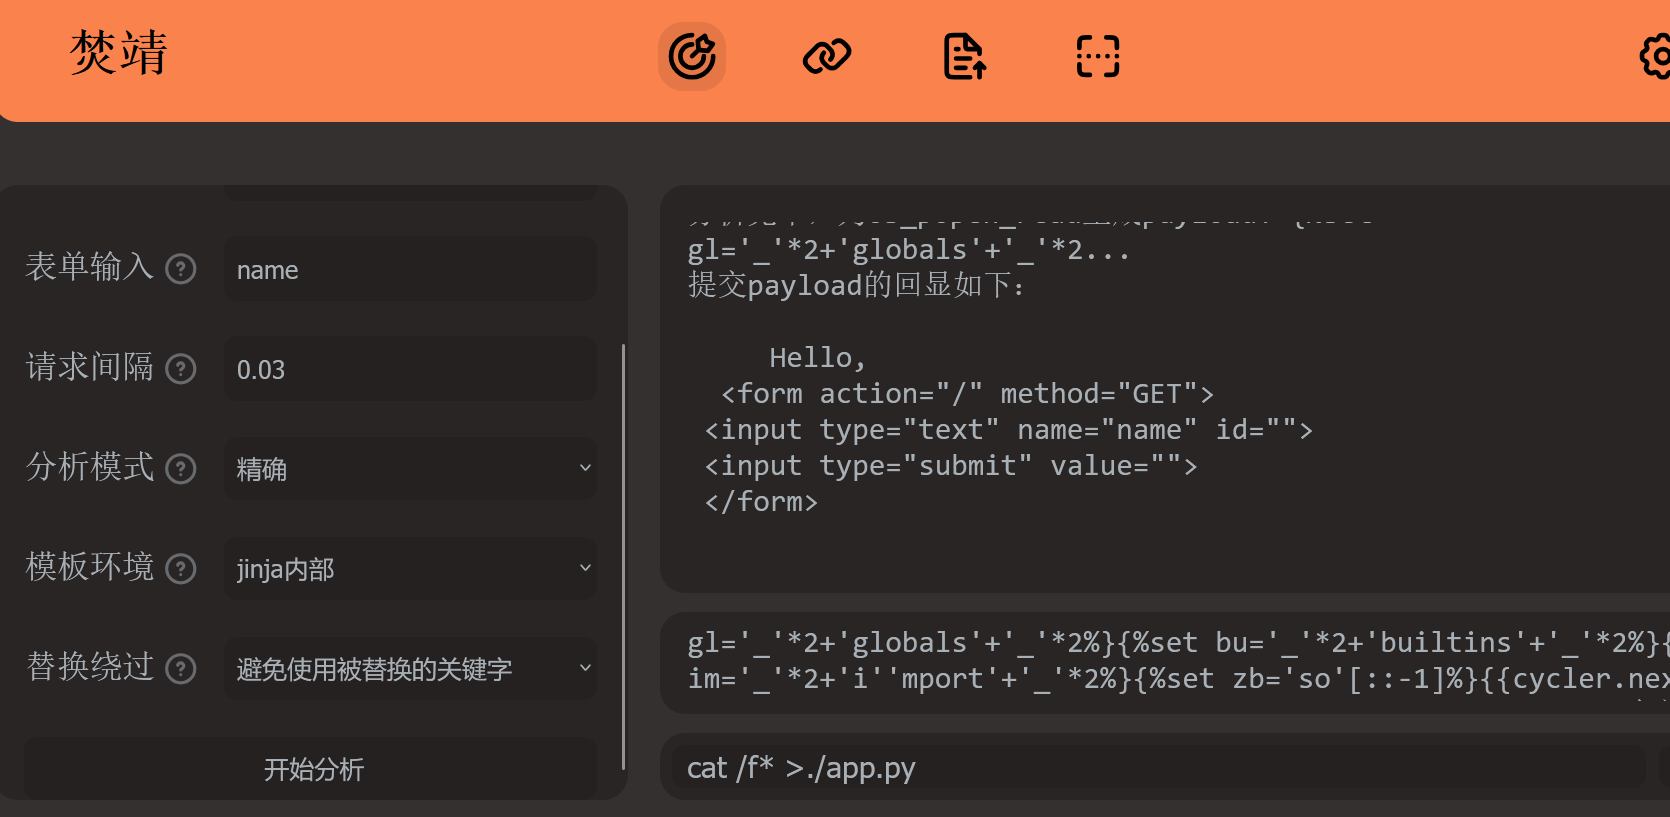Screen dimensions: 1670x817
Task: Click the 开始分析 button
Action: 311,768
